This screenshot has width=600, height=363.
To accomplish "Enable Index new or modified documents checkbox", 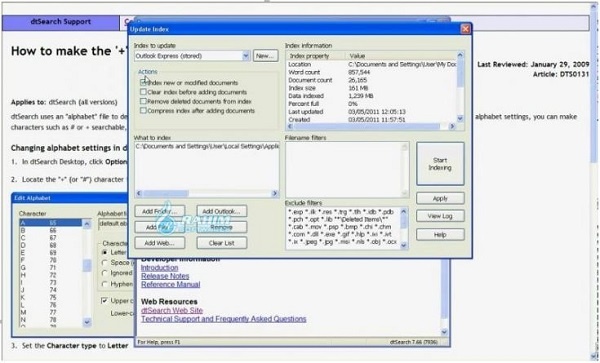I will tap(143, 82).
